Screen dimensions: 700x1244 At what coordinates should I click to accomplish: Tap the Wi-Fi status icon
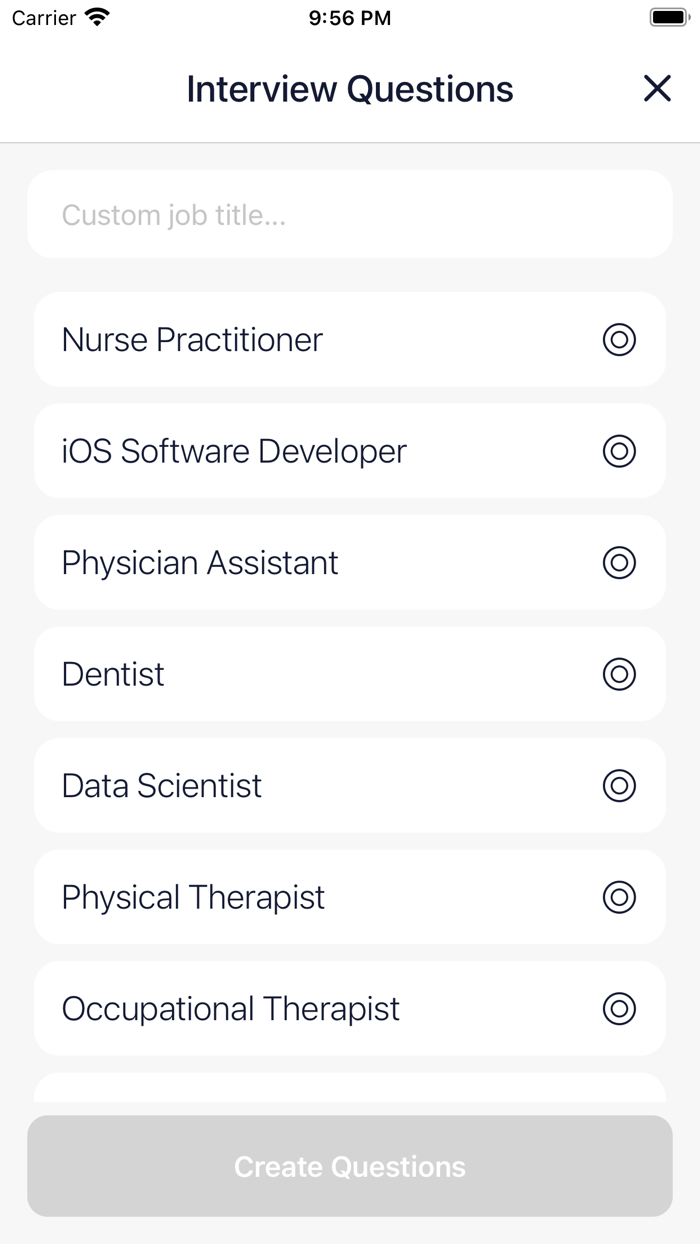click(98, 17)
